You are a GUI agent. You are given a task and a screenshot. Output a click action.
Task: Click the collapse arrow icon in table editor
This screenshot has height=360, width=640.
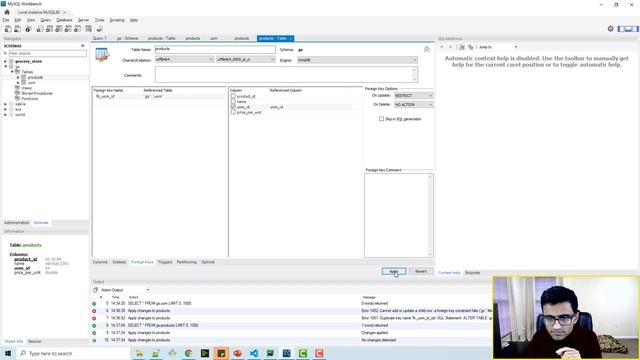pos(427,49)
